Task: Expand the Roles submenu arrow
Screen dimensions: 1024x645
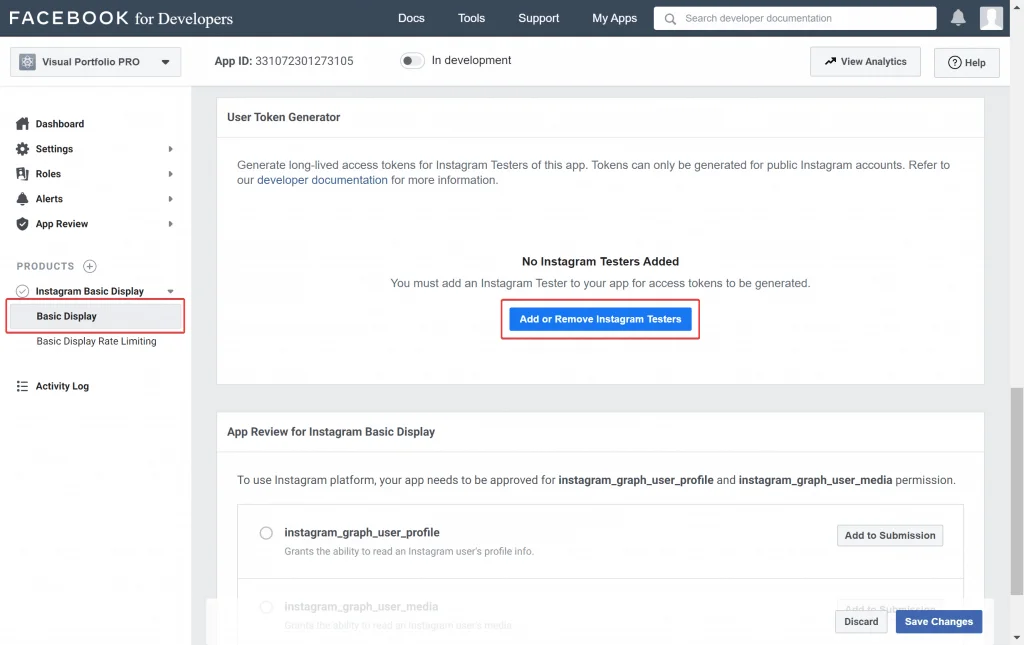Action: (x=170, y=174)
